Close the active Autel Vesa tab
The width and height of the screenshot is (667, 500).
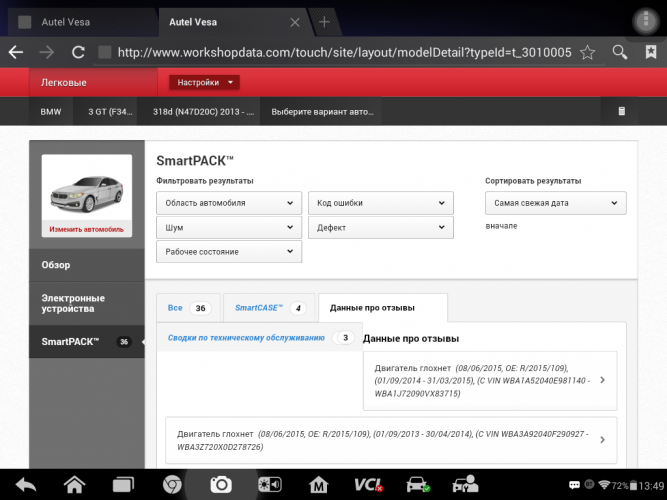[295, 22]
